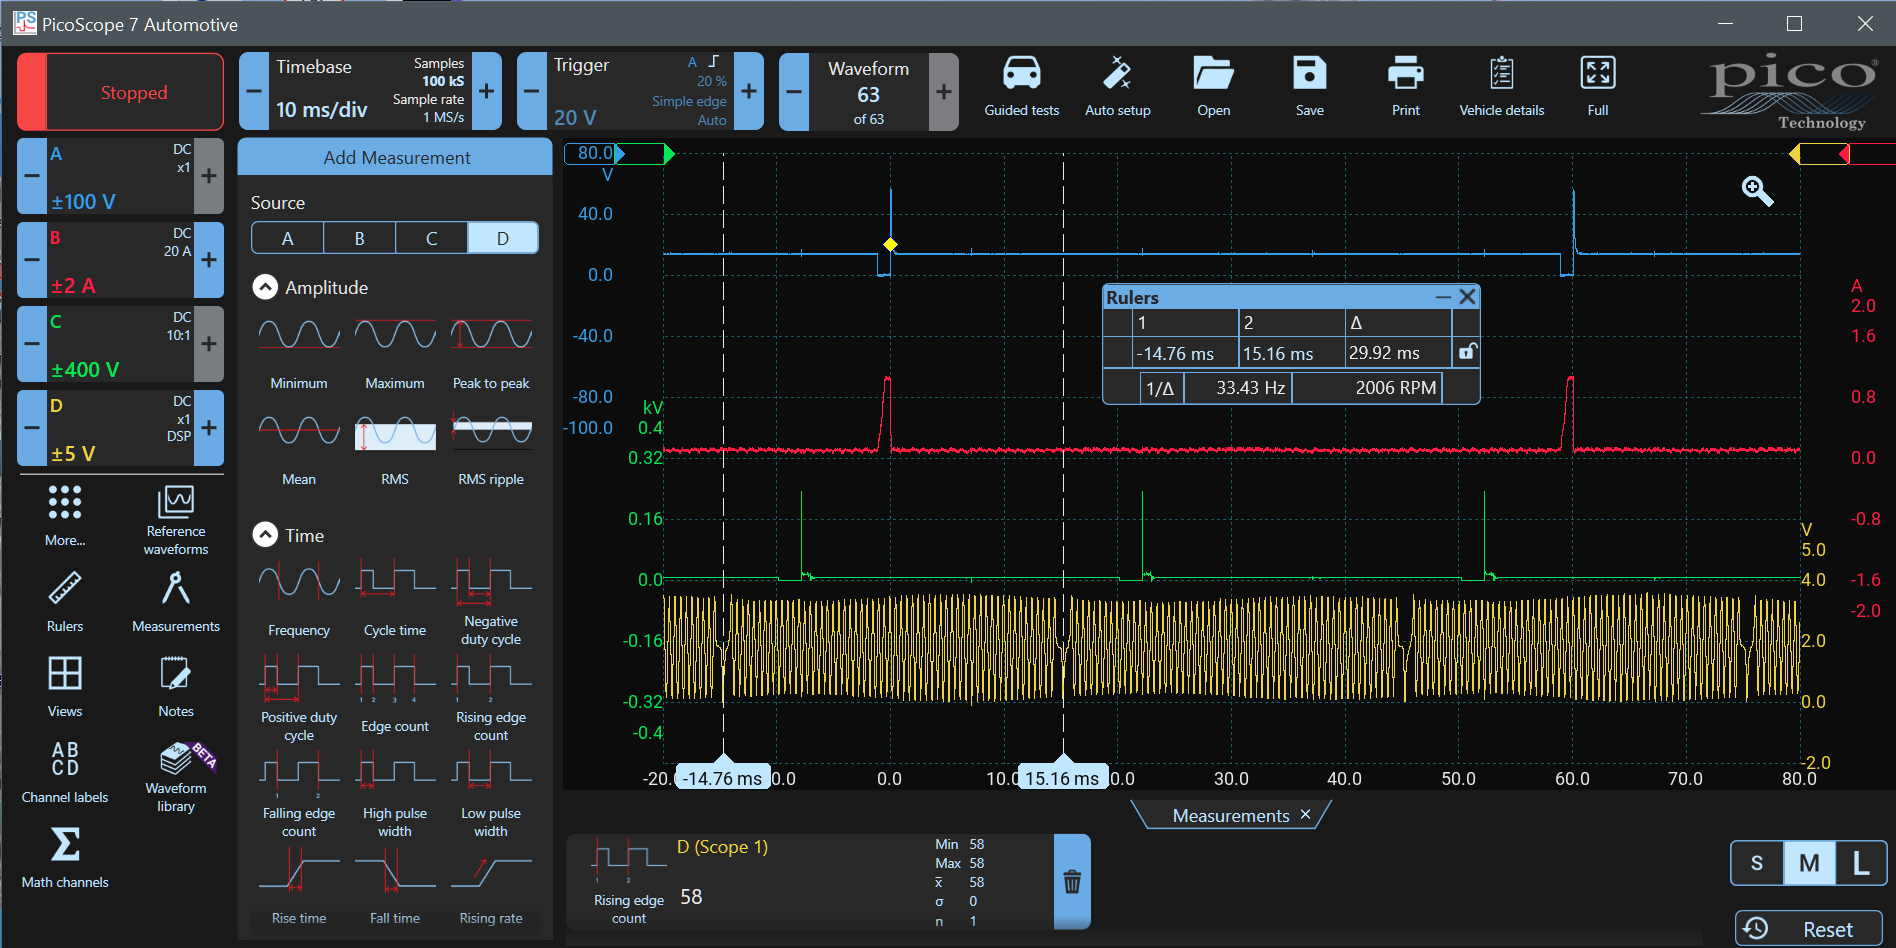Screen dimensions: 1896x948
Task: Toggle the Stopped capture button
Action: coord(121,92)
